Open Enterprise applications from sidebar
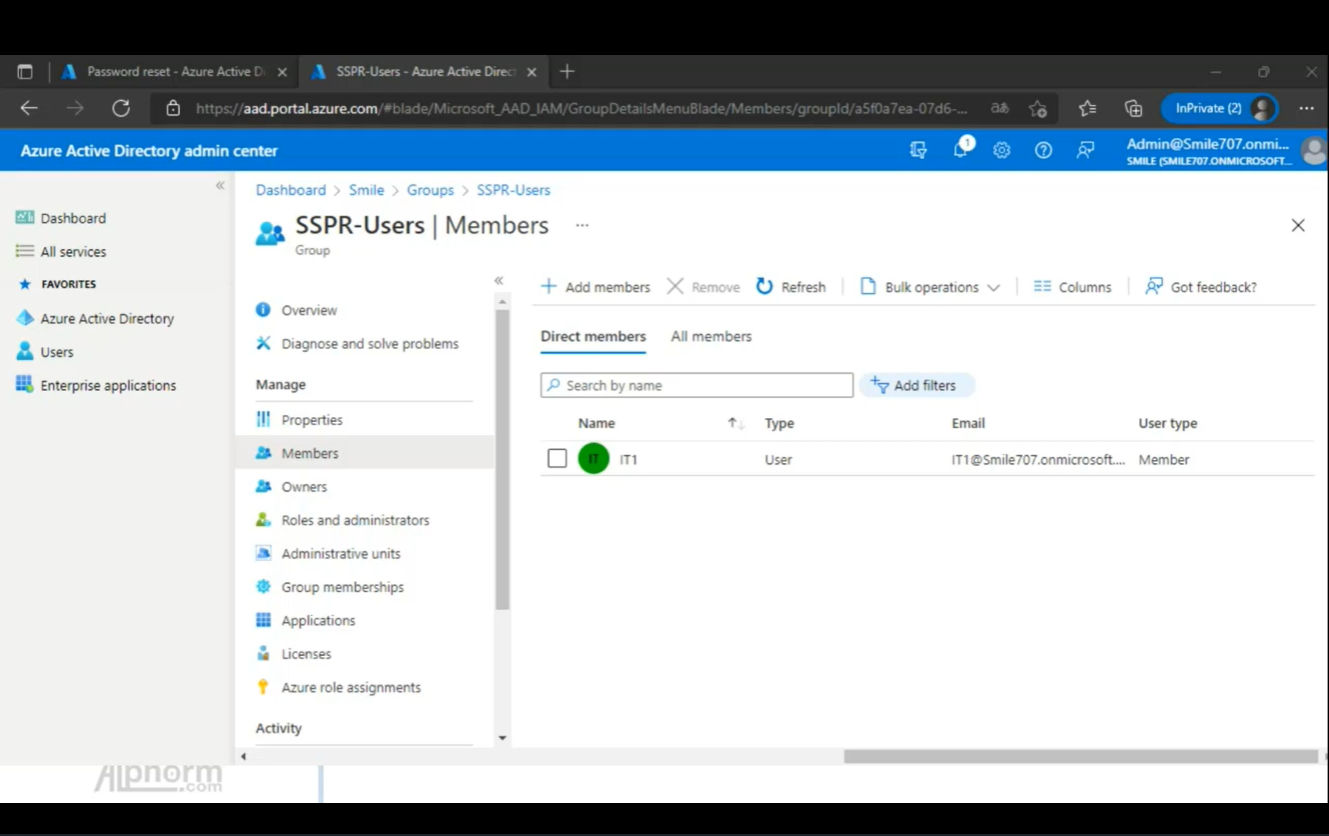The image size is (1329, 836). 109,385
